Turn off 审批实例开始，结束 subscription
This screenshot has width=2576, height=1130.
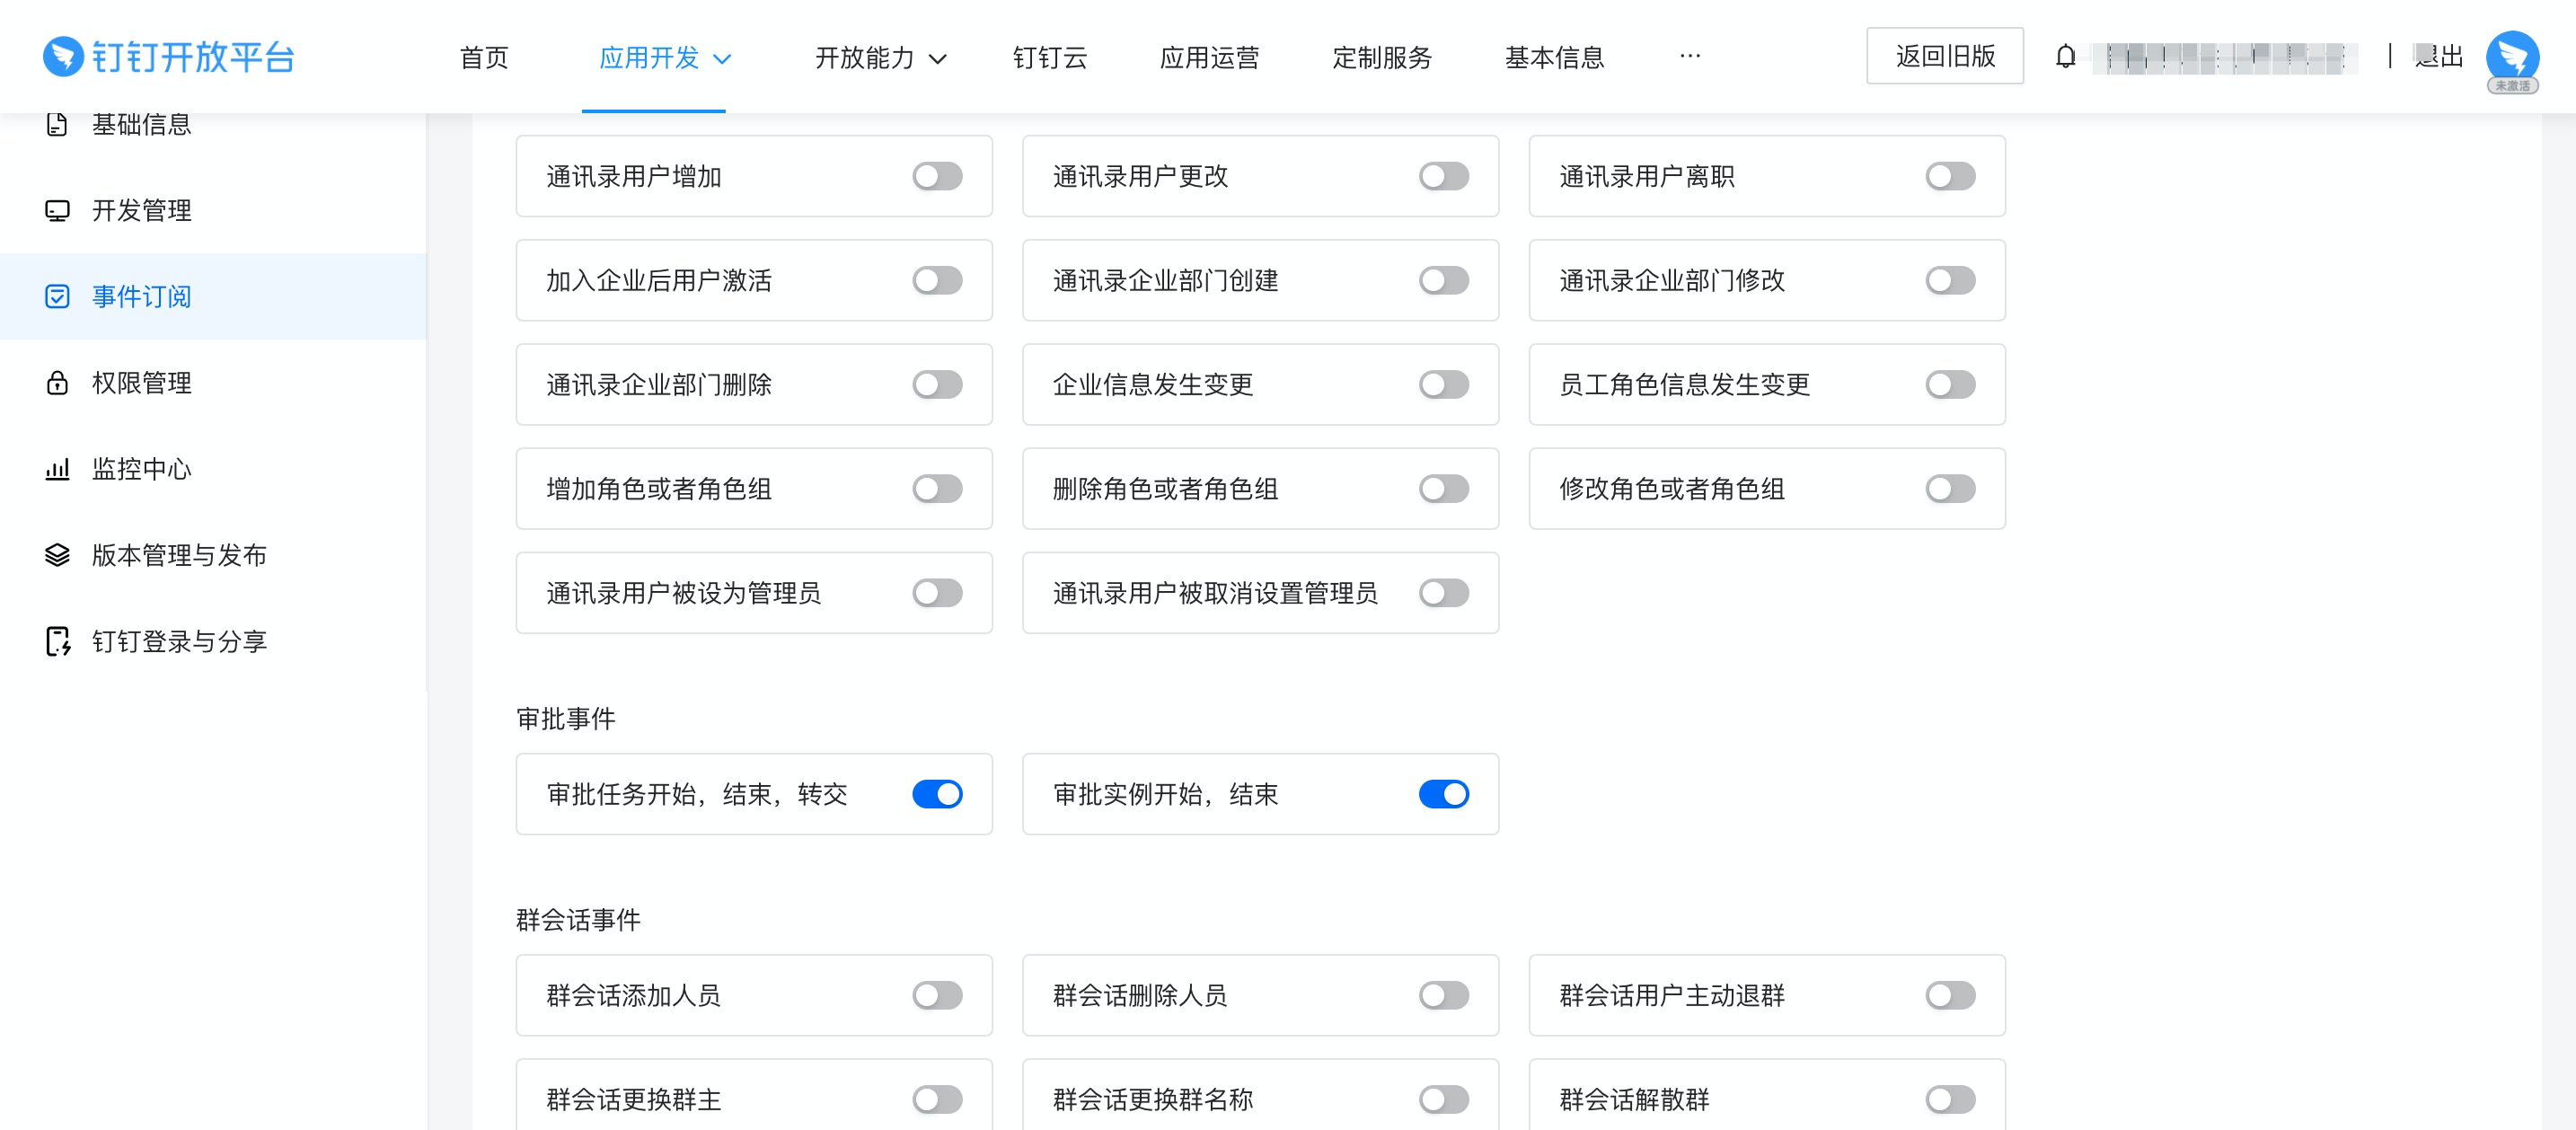(x=1443, y=794)
